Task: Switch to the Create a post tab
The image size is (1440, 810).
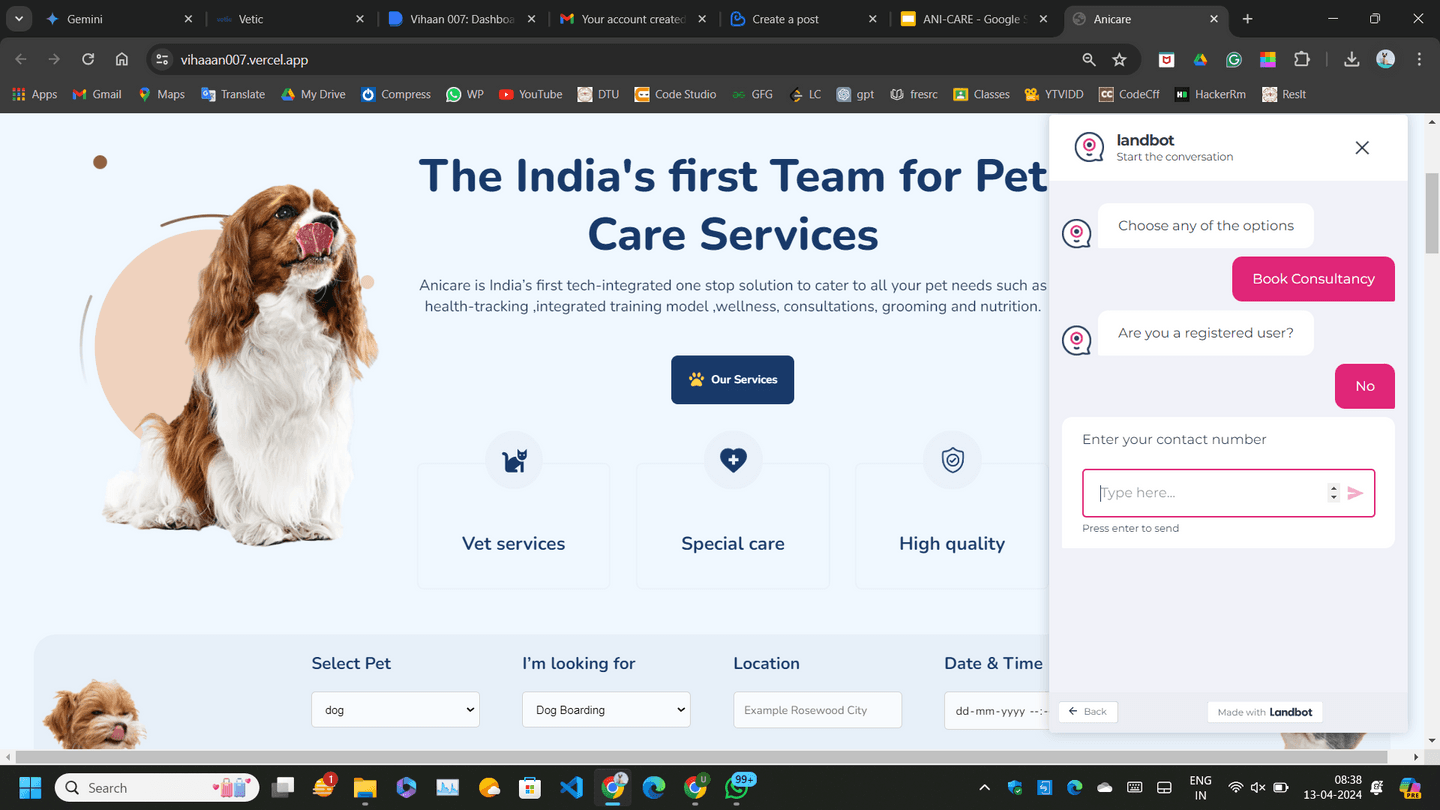Action: tap(804, 19)
